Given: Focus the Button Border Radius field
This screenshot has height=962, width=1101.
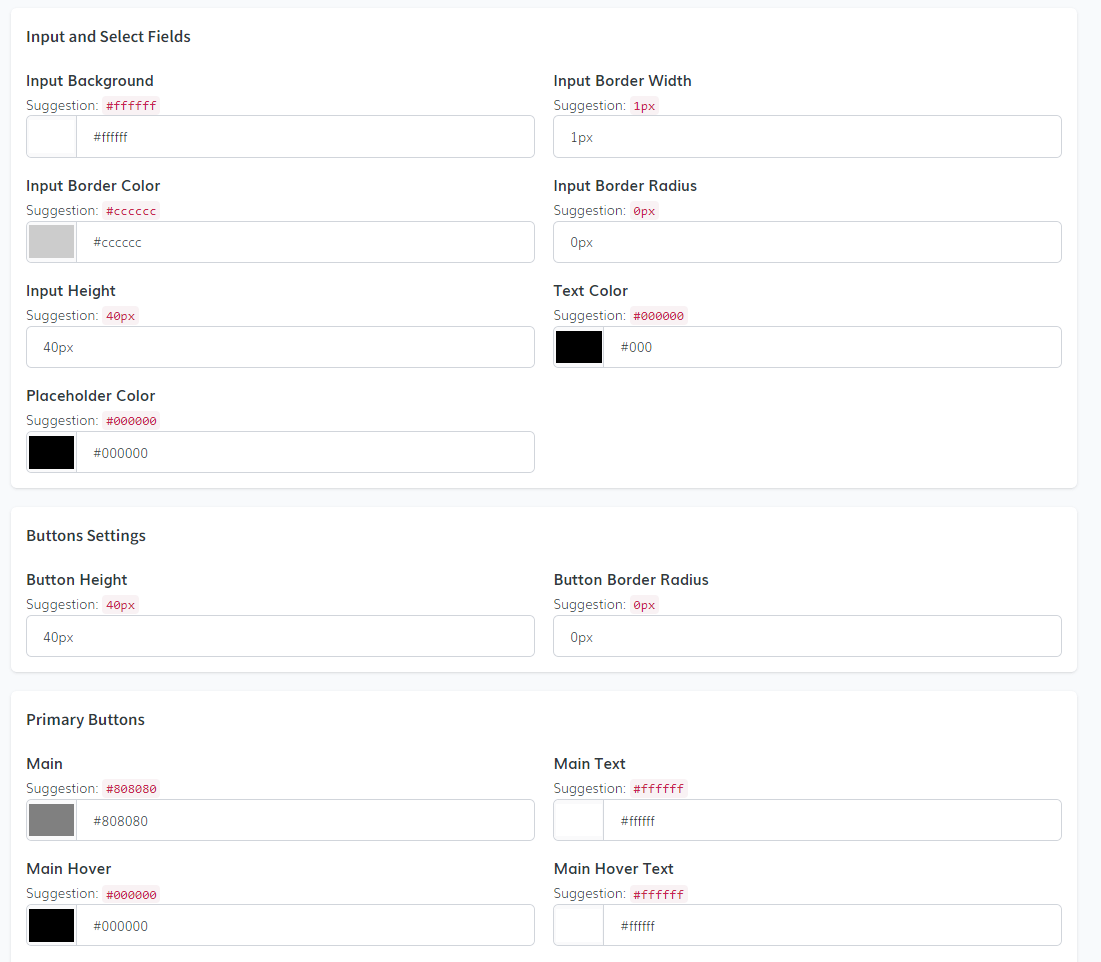Looking at the screenshot, I should tap(807, 637).
